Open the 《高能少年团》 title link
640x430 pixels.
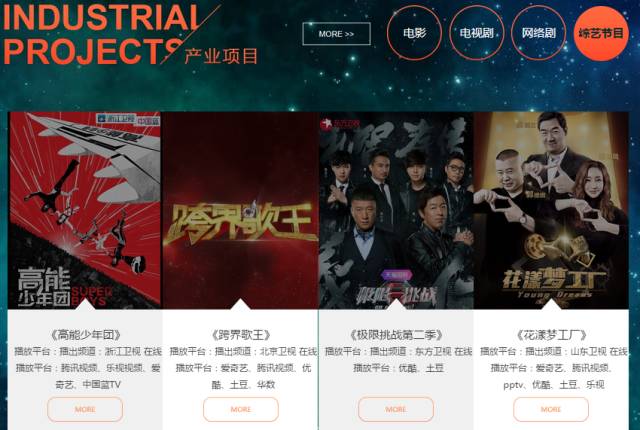click(85, 335)
